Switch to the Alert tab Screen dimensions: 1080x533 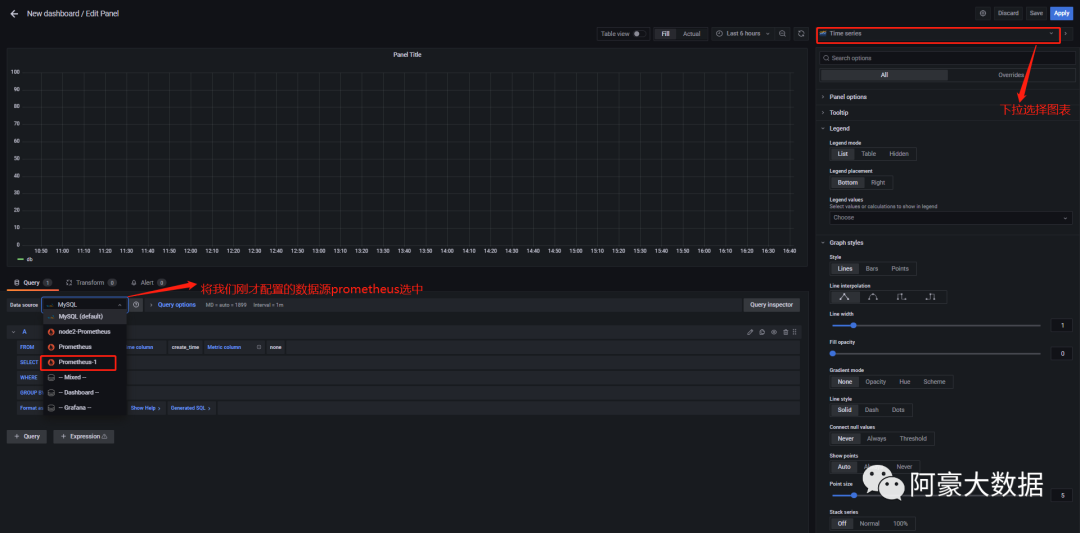147,282
